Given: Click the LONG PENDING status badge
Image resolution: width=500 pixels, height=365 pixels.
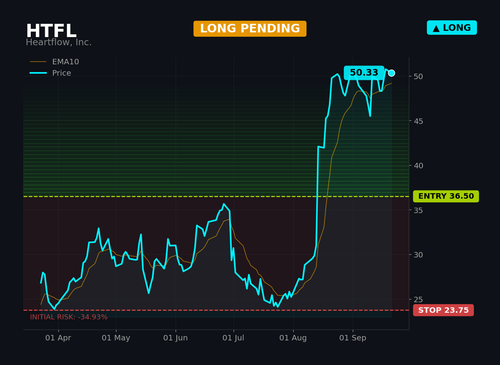Looking at the screenshot, I should click(250, 29).
